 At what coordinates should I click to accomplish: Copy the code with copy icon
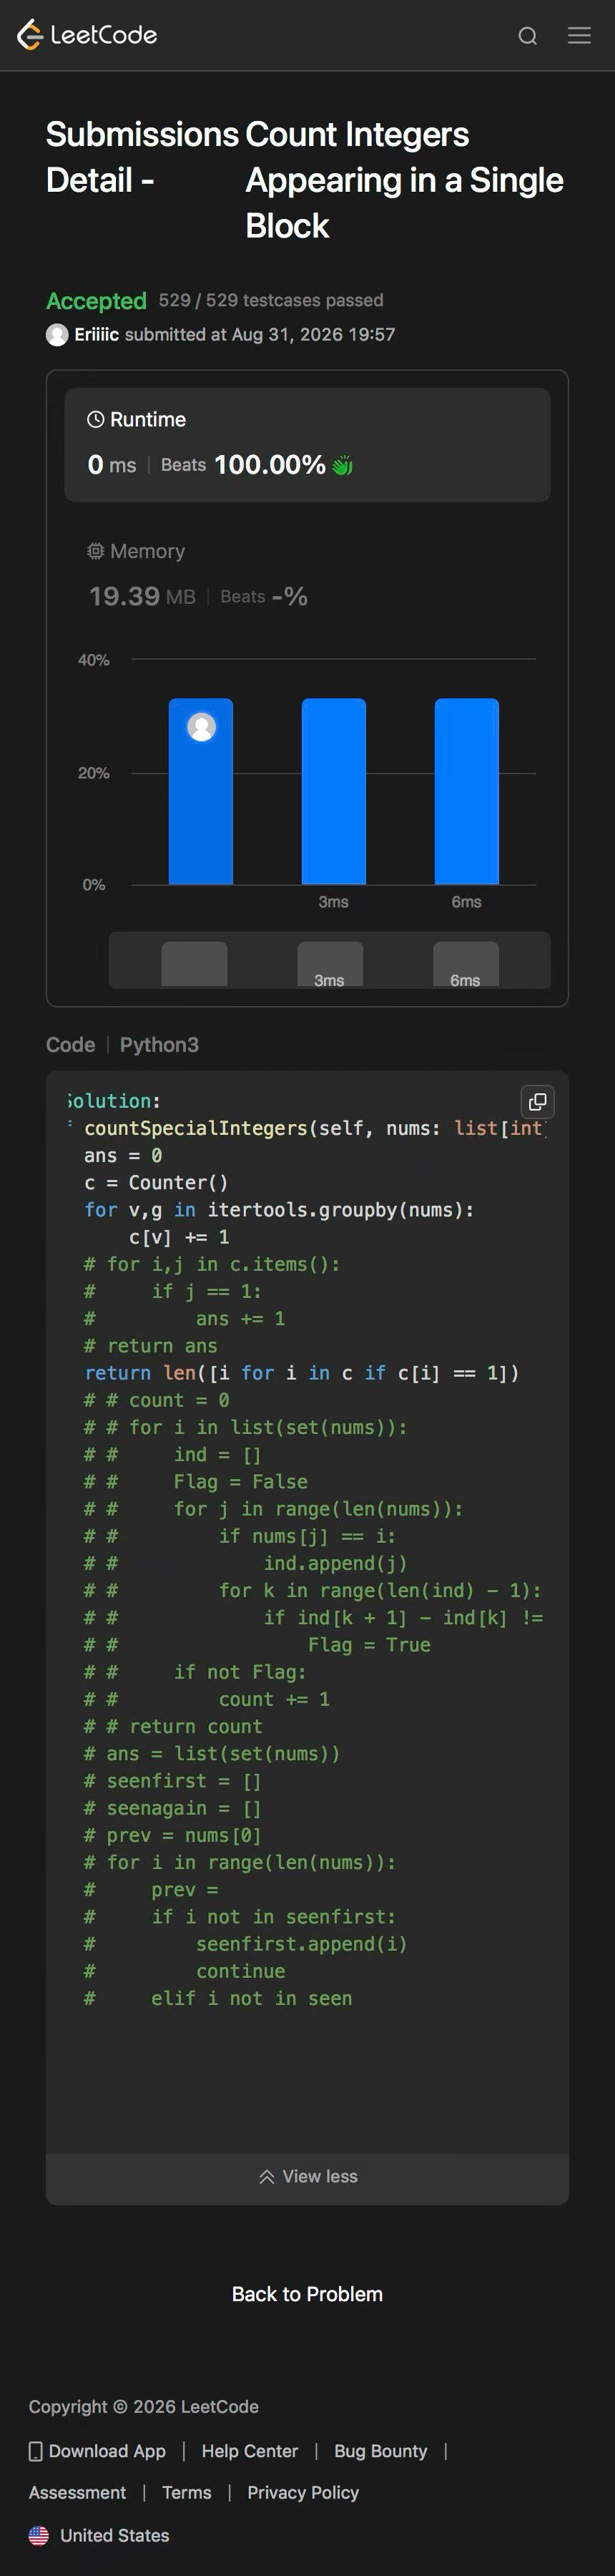[x=538, y=1101]
